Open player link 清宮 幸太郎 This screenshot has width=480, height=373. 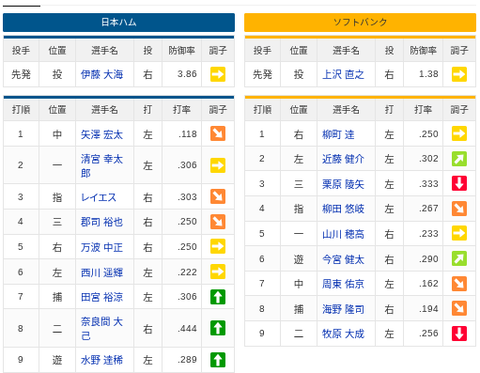coord(102,166)
